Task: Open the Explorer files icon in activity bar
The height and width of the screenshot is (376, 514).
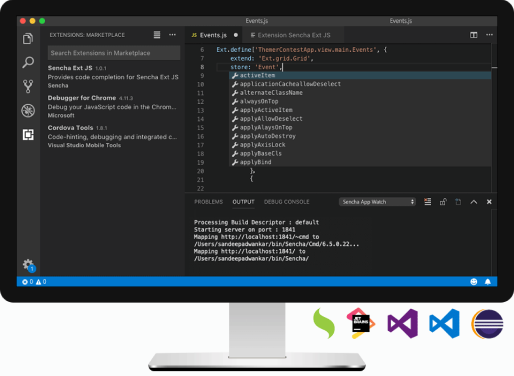Action: pos(28,39)
